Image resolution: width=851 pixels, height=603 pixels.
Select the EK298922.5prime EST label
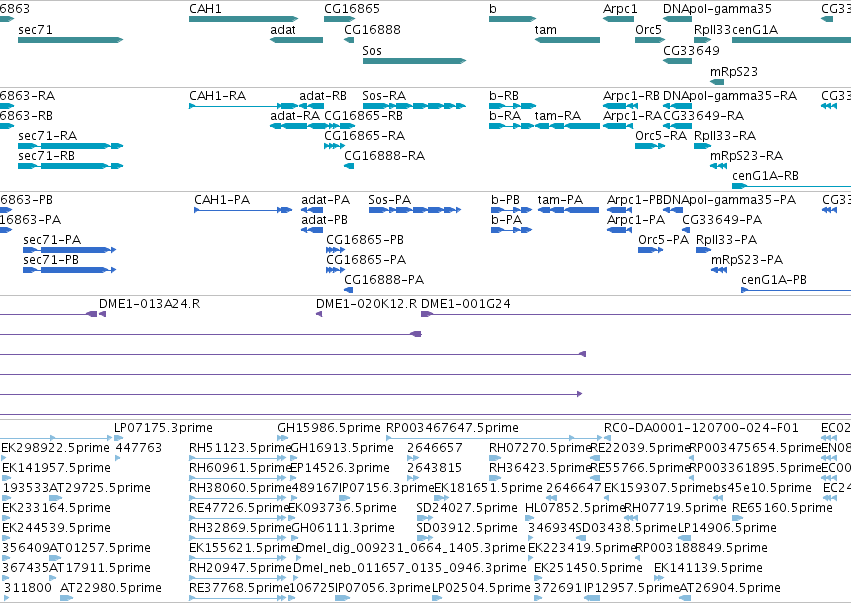click(55, 448)
